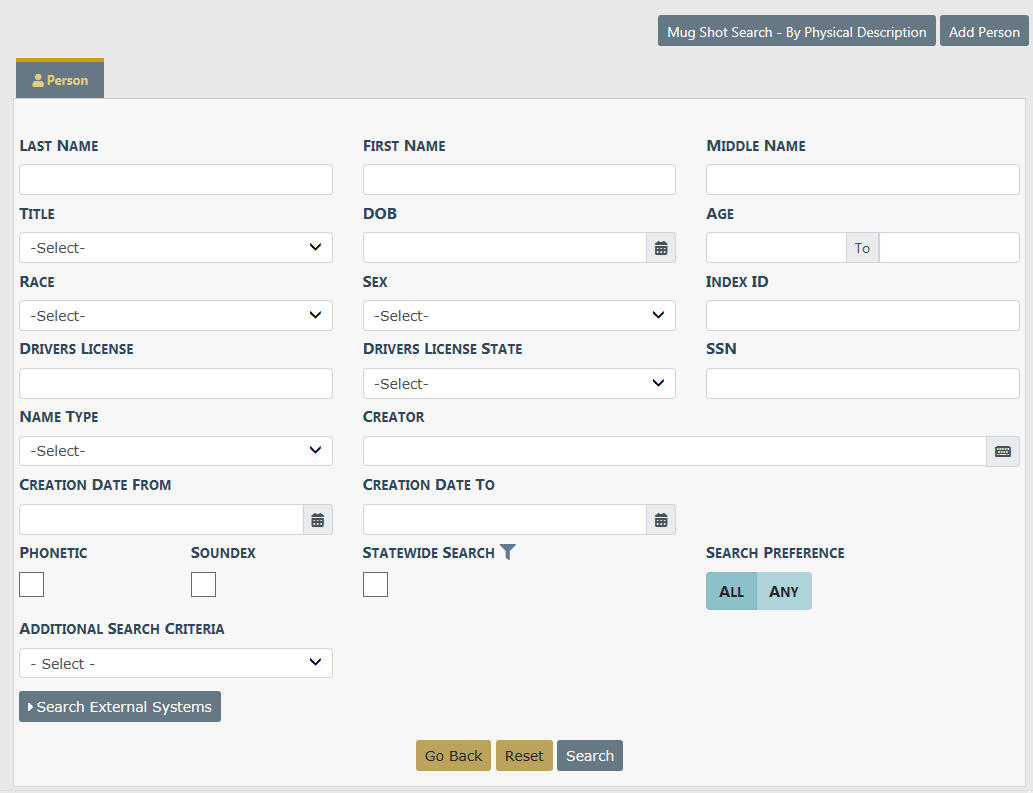The height and width of the screenshot is (793, 1033).
Task: Open the Title dropdown
Action: click(176, 248)
